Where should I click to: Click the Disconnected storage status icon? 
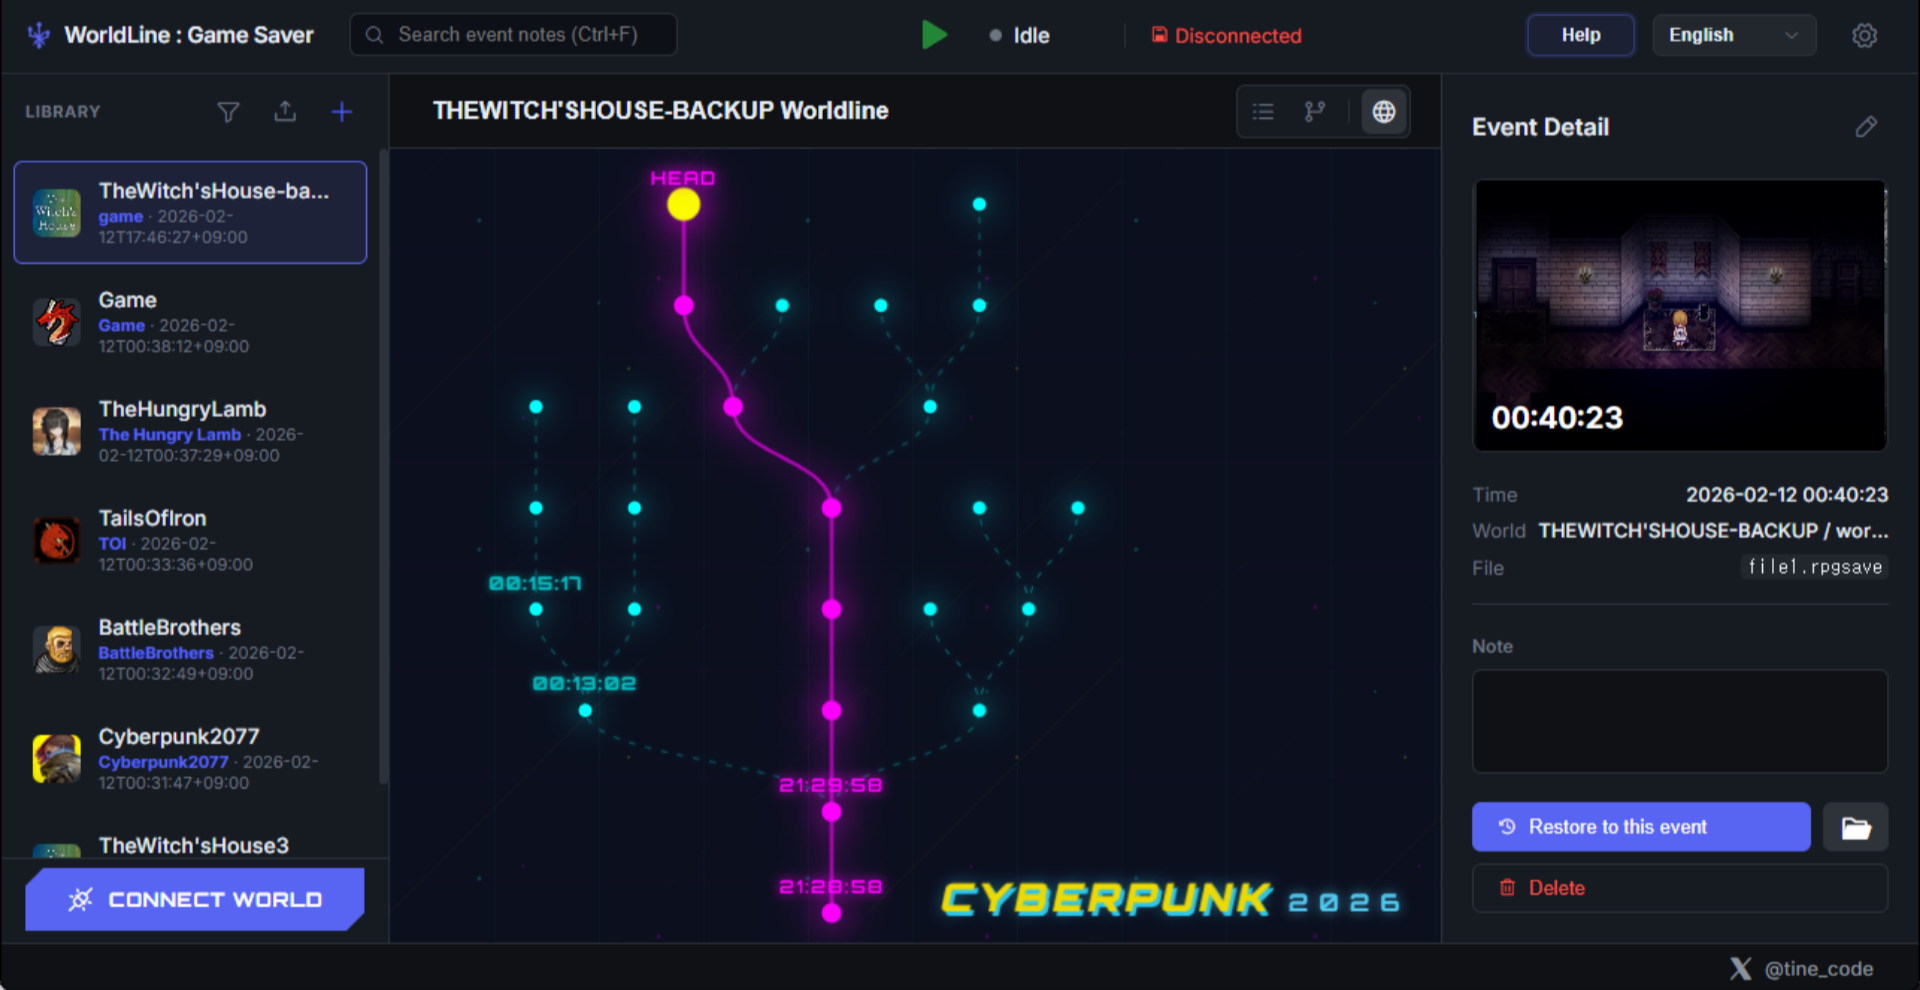1160,35
